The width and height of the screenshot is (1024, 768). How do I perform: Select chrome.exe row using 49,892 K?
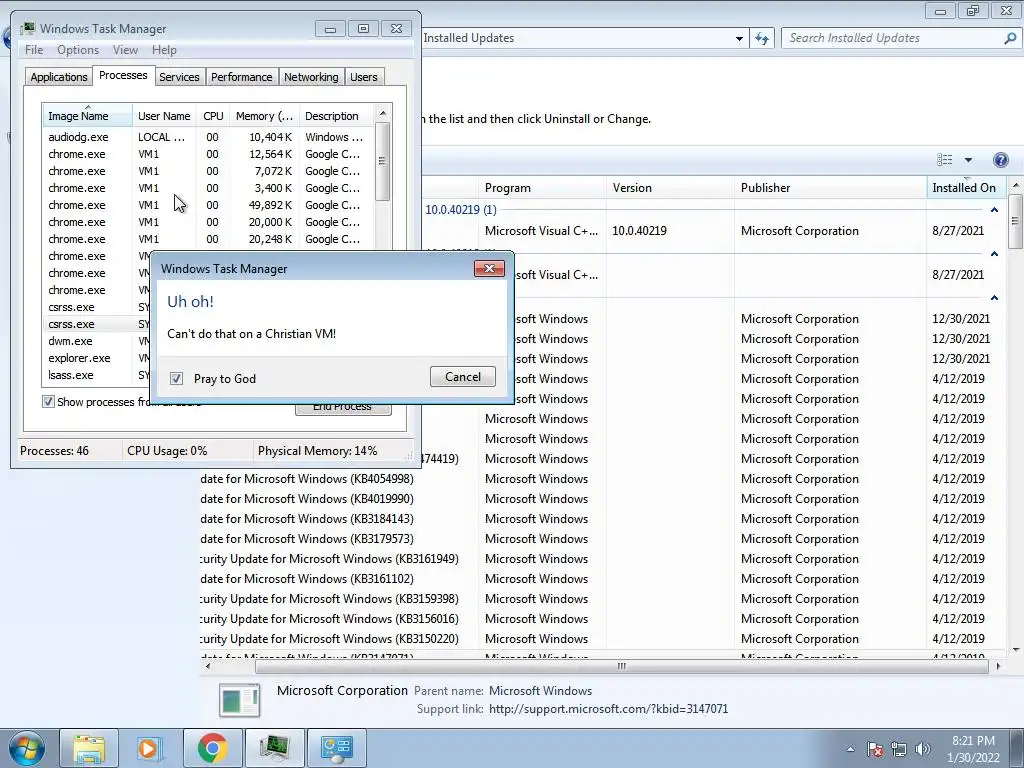[208, 205]
